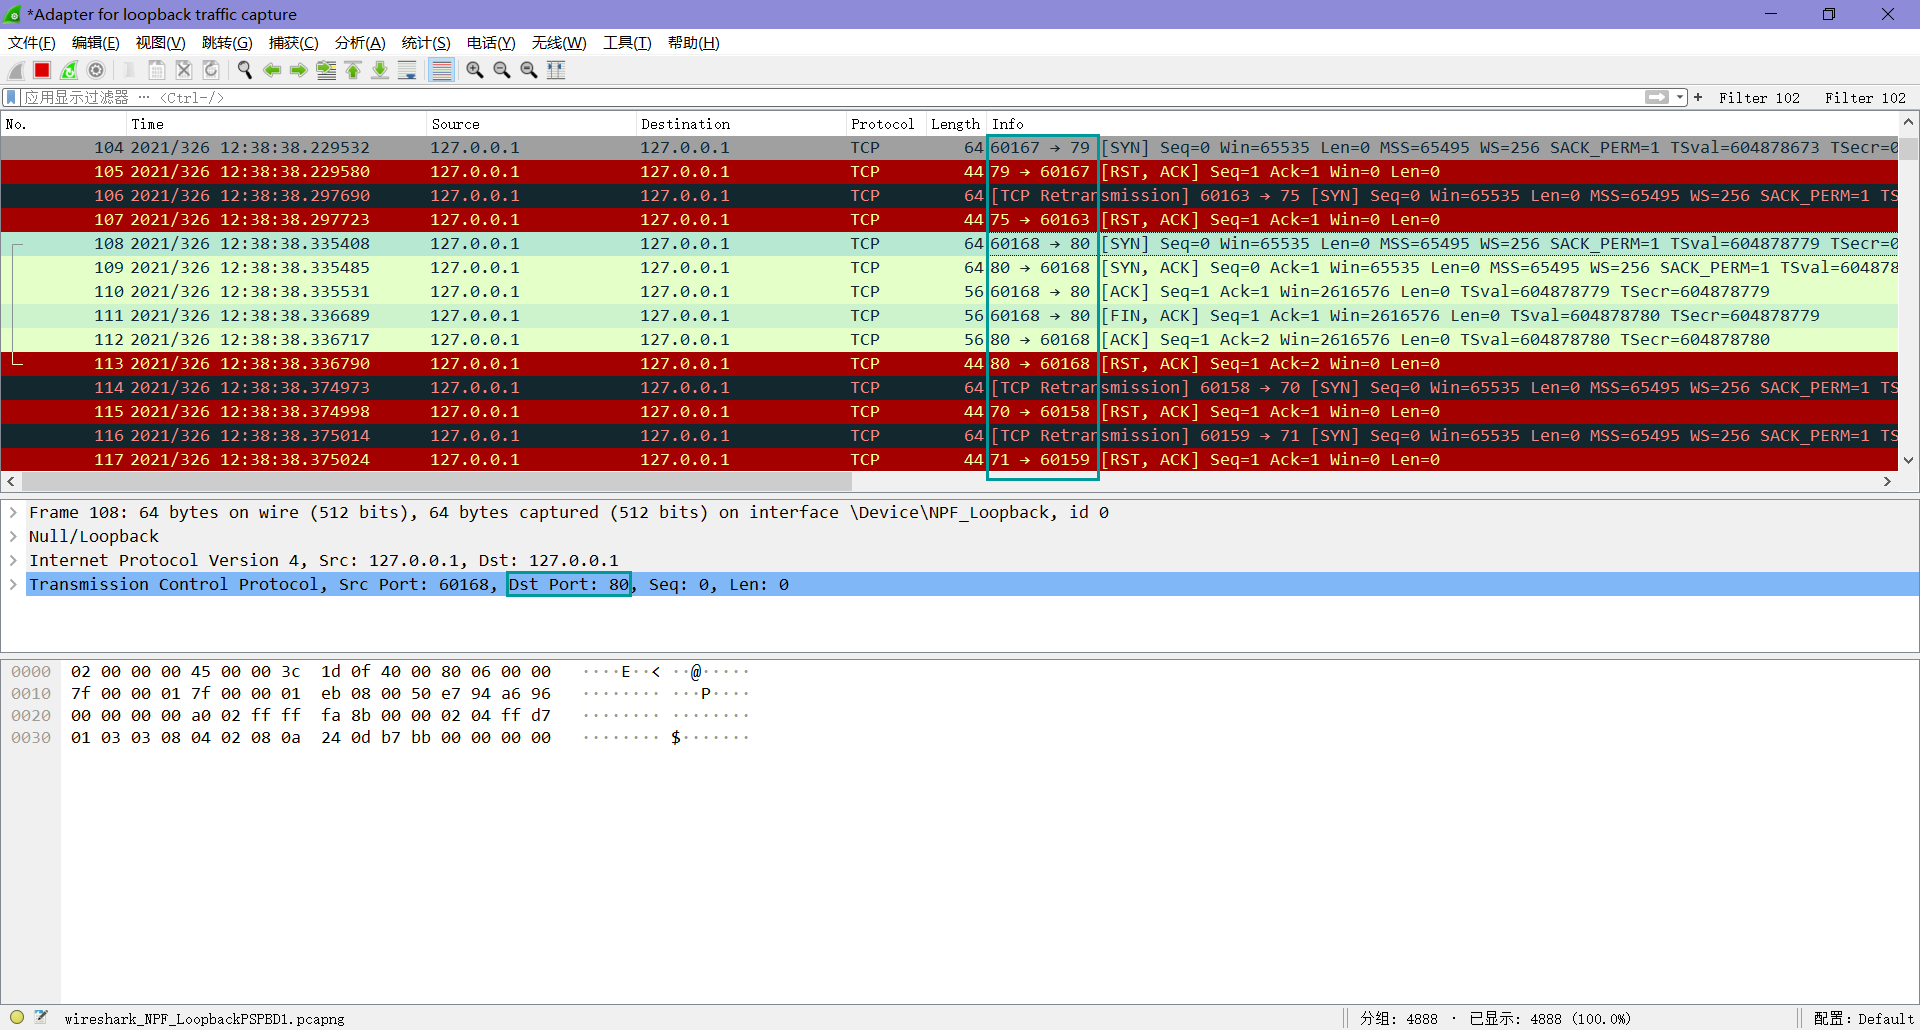Sort packets by Destination column header
The width and height of the screenshot is (1920, 1030).
pyautogui.click(x=741, y=124)
